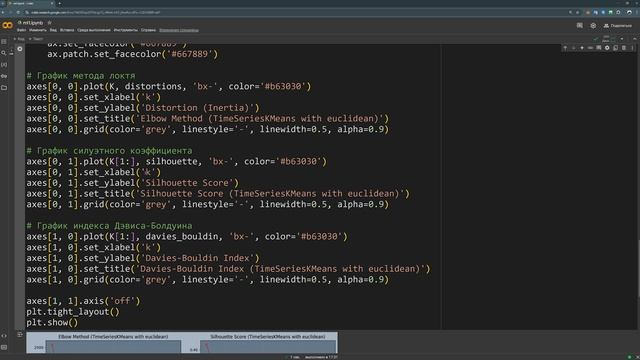Viewport: 640px width, 360px height.
Task: Open the code snippets icon in the bottom-left sidebar
Action: (x=4, y=336)
